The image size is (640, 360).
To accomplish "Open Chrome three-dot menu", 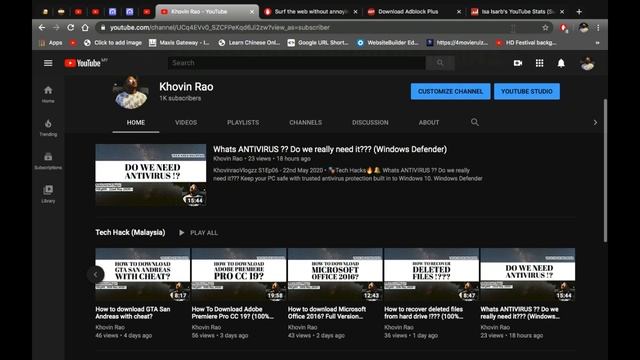I will pyautogui.click(x=598, y=27).
